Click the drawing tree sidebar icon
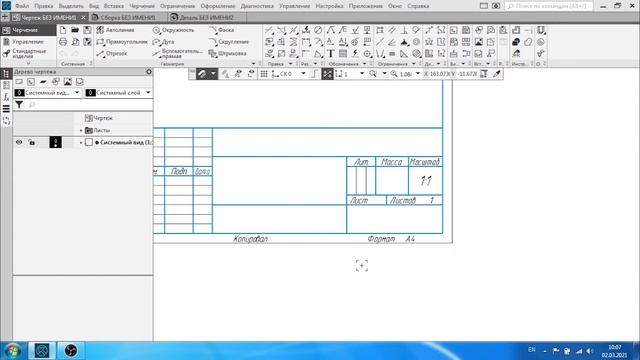 coord(6,74)
